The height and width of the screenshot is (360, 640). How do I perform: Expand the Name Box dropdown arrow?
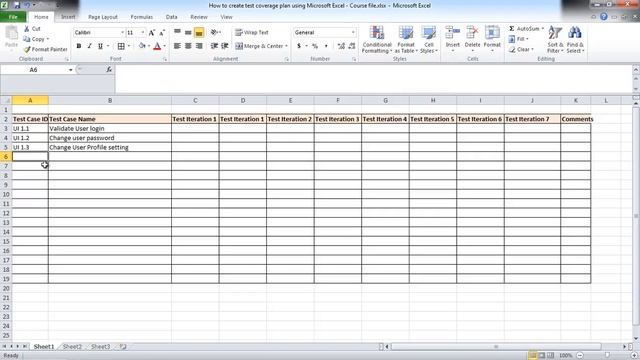pyautogui.click(x=70, y=70)
